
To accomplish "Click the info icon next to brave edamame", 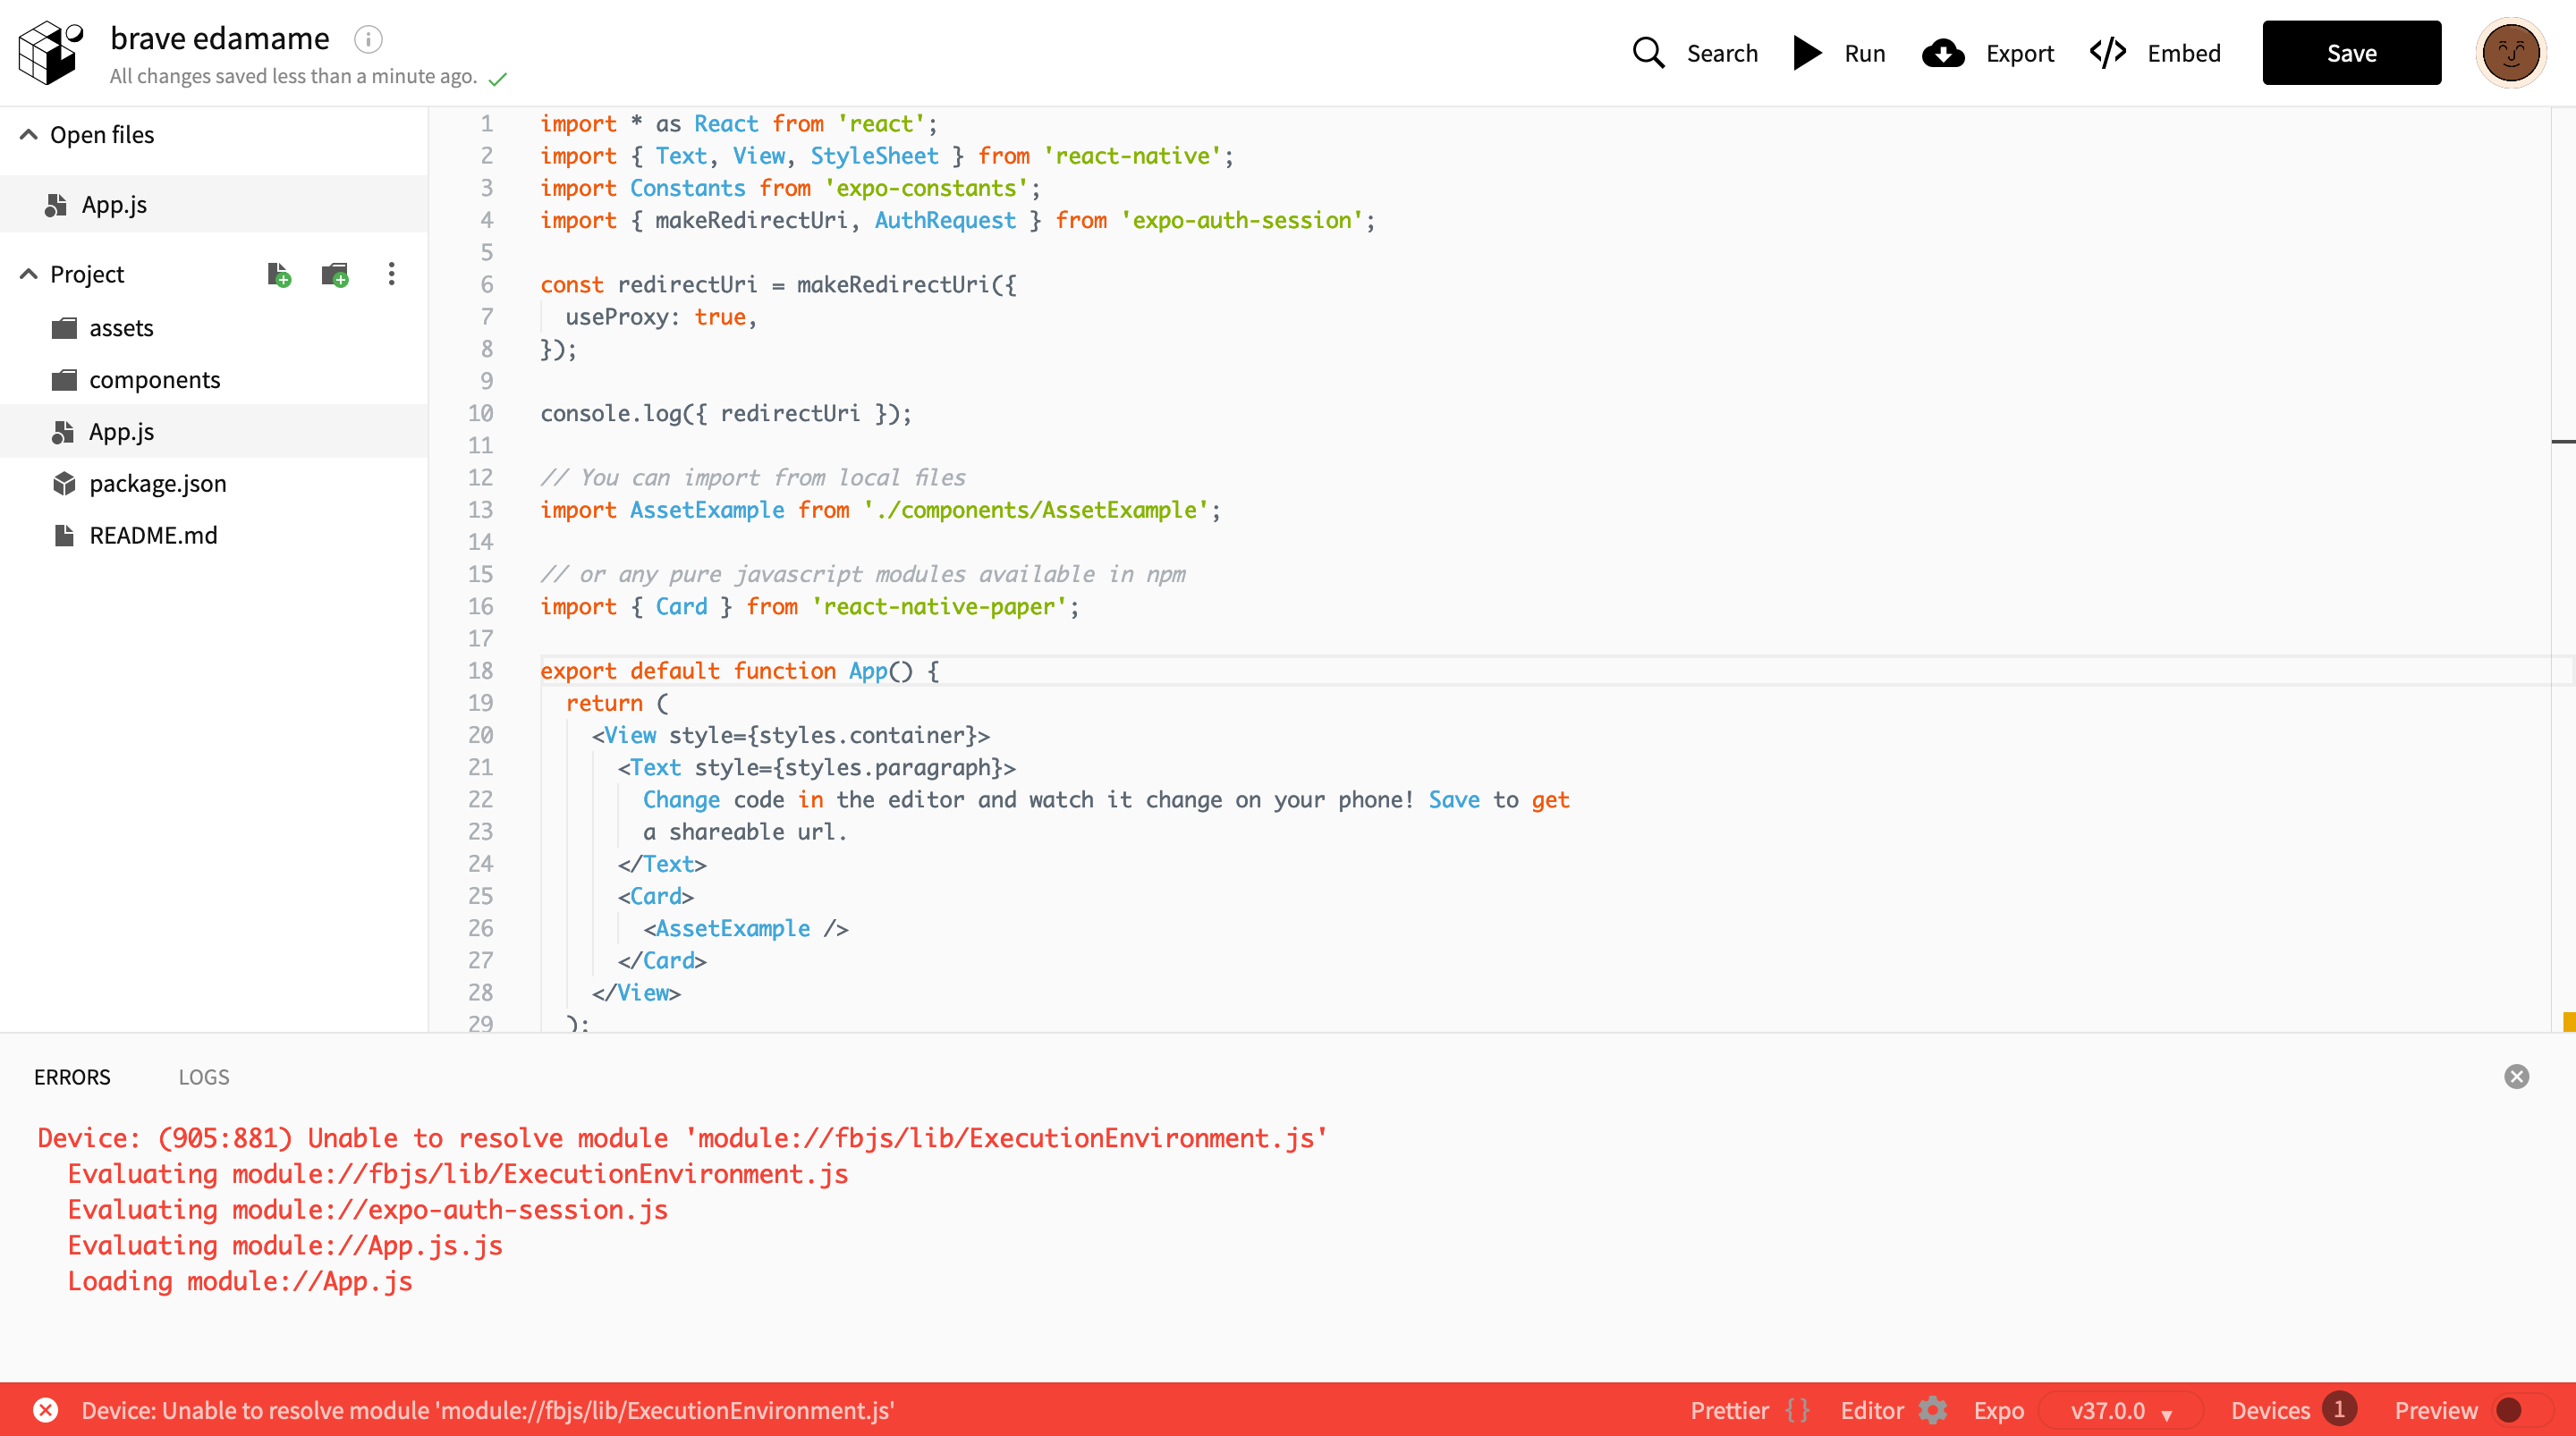I will [368, 39].
